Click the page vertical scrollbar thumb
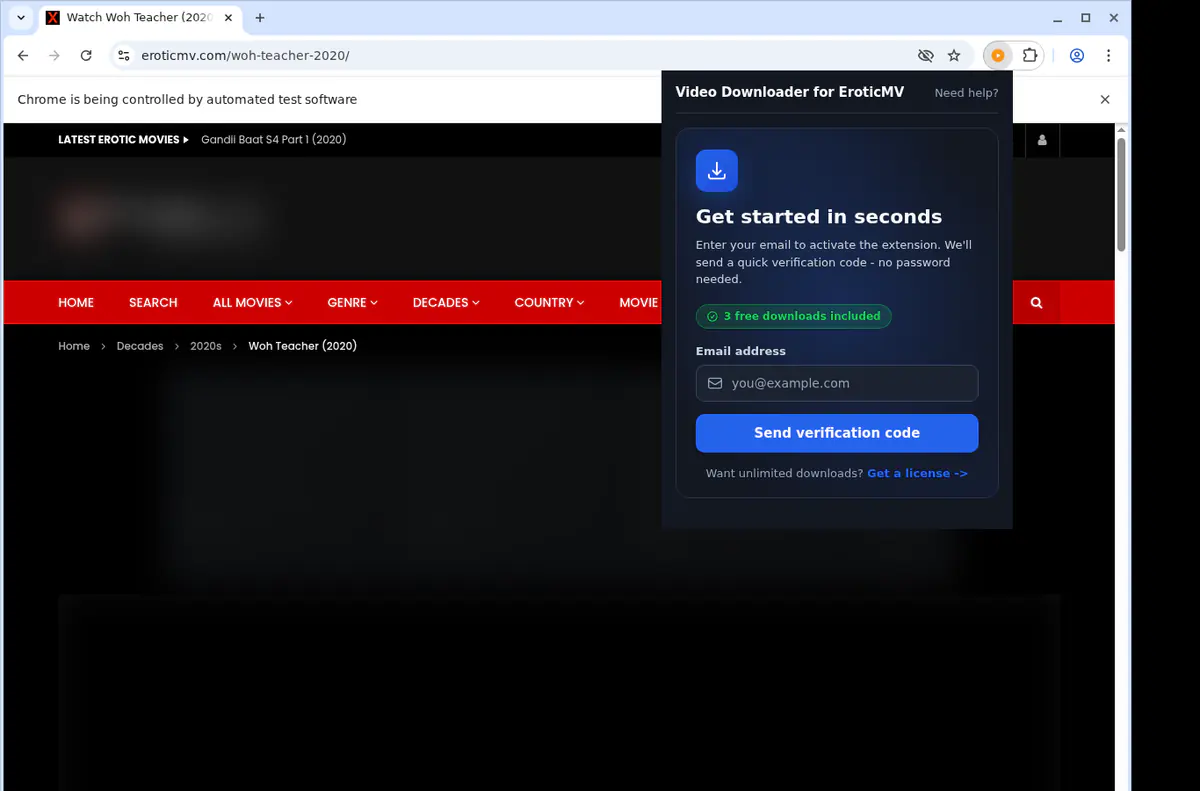Viewport: 1200px width, 791px height. pyautogui.click(x=1122, y=194)
